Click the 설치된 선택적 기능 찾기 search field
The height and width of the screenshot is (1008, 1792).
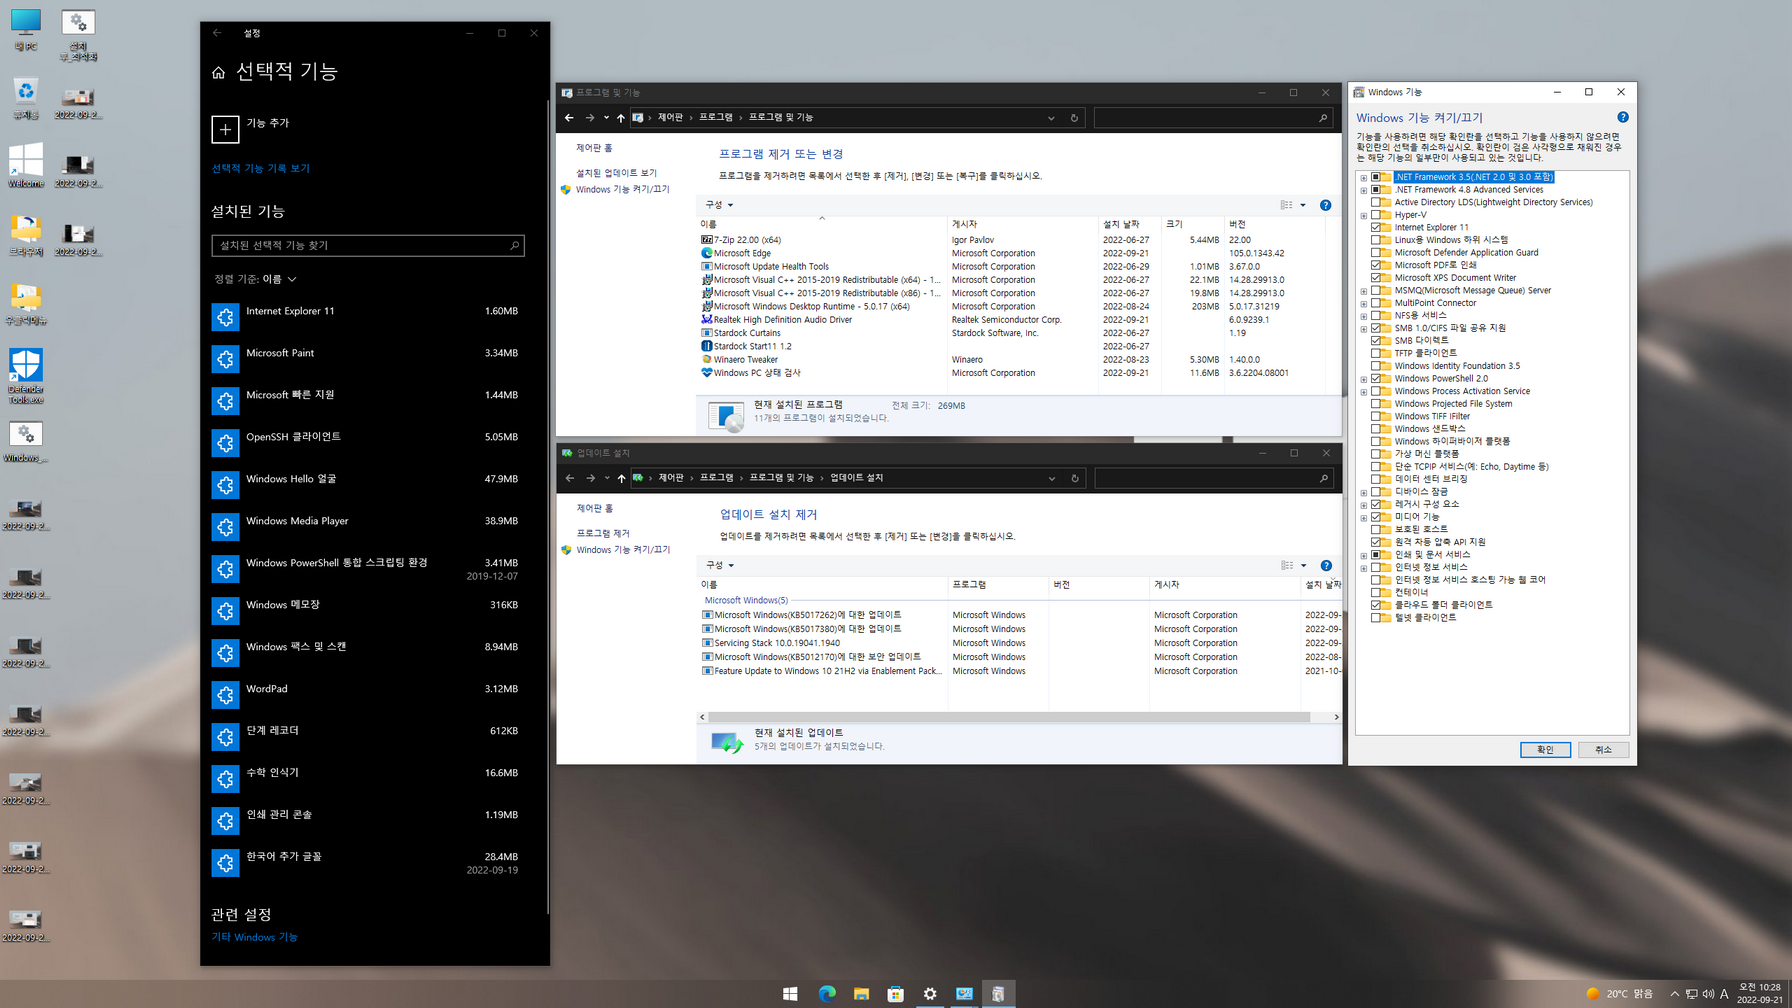(367, 245)
